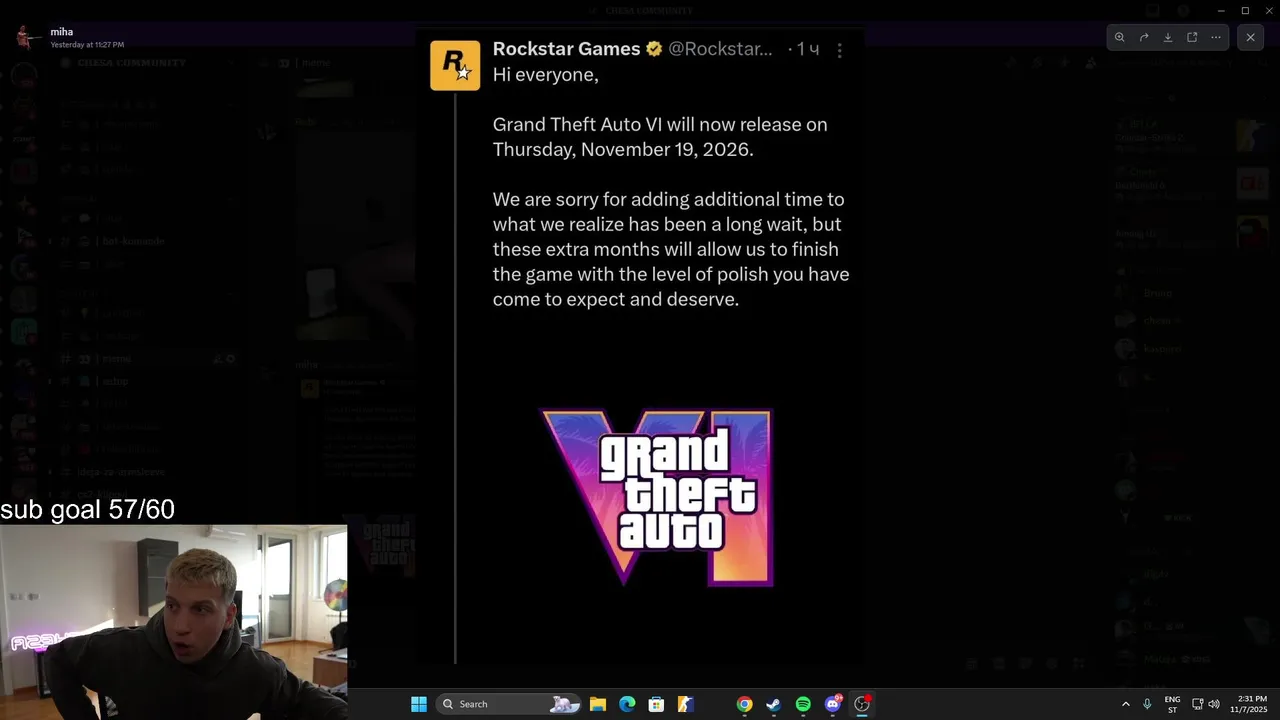Click the microphone tray icon
The height and width of the screenshot is (720, 1280).
[1147, 704]
